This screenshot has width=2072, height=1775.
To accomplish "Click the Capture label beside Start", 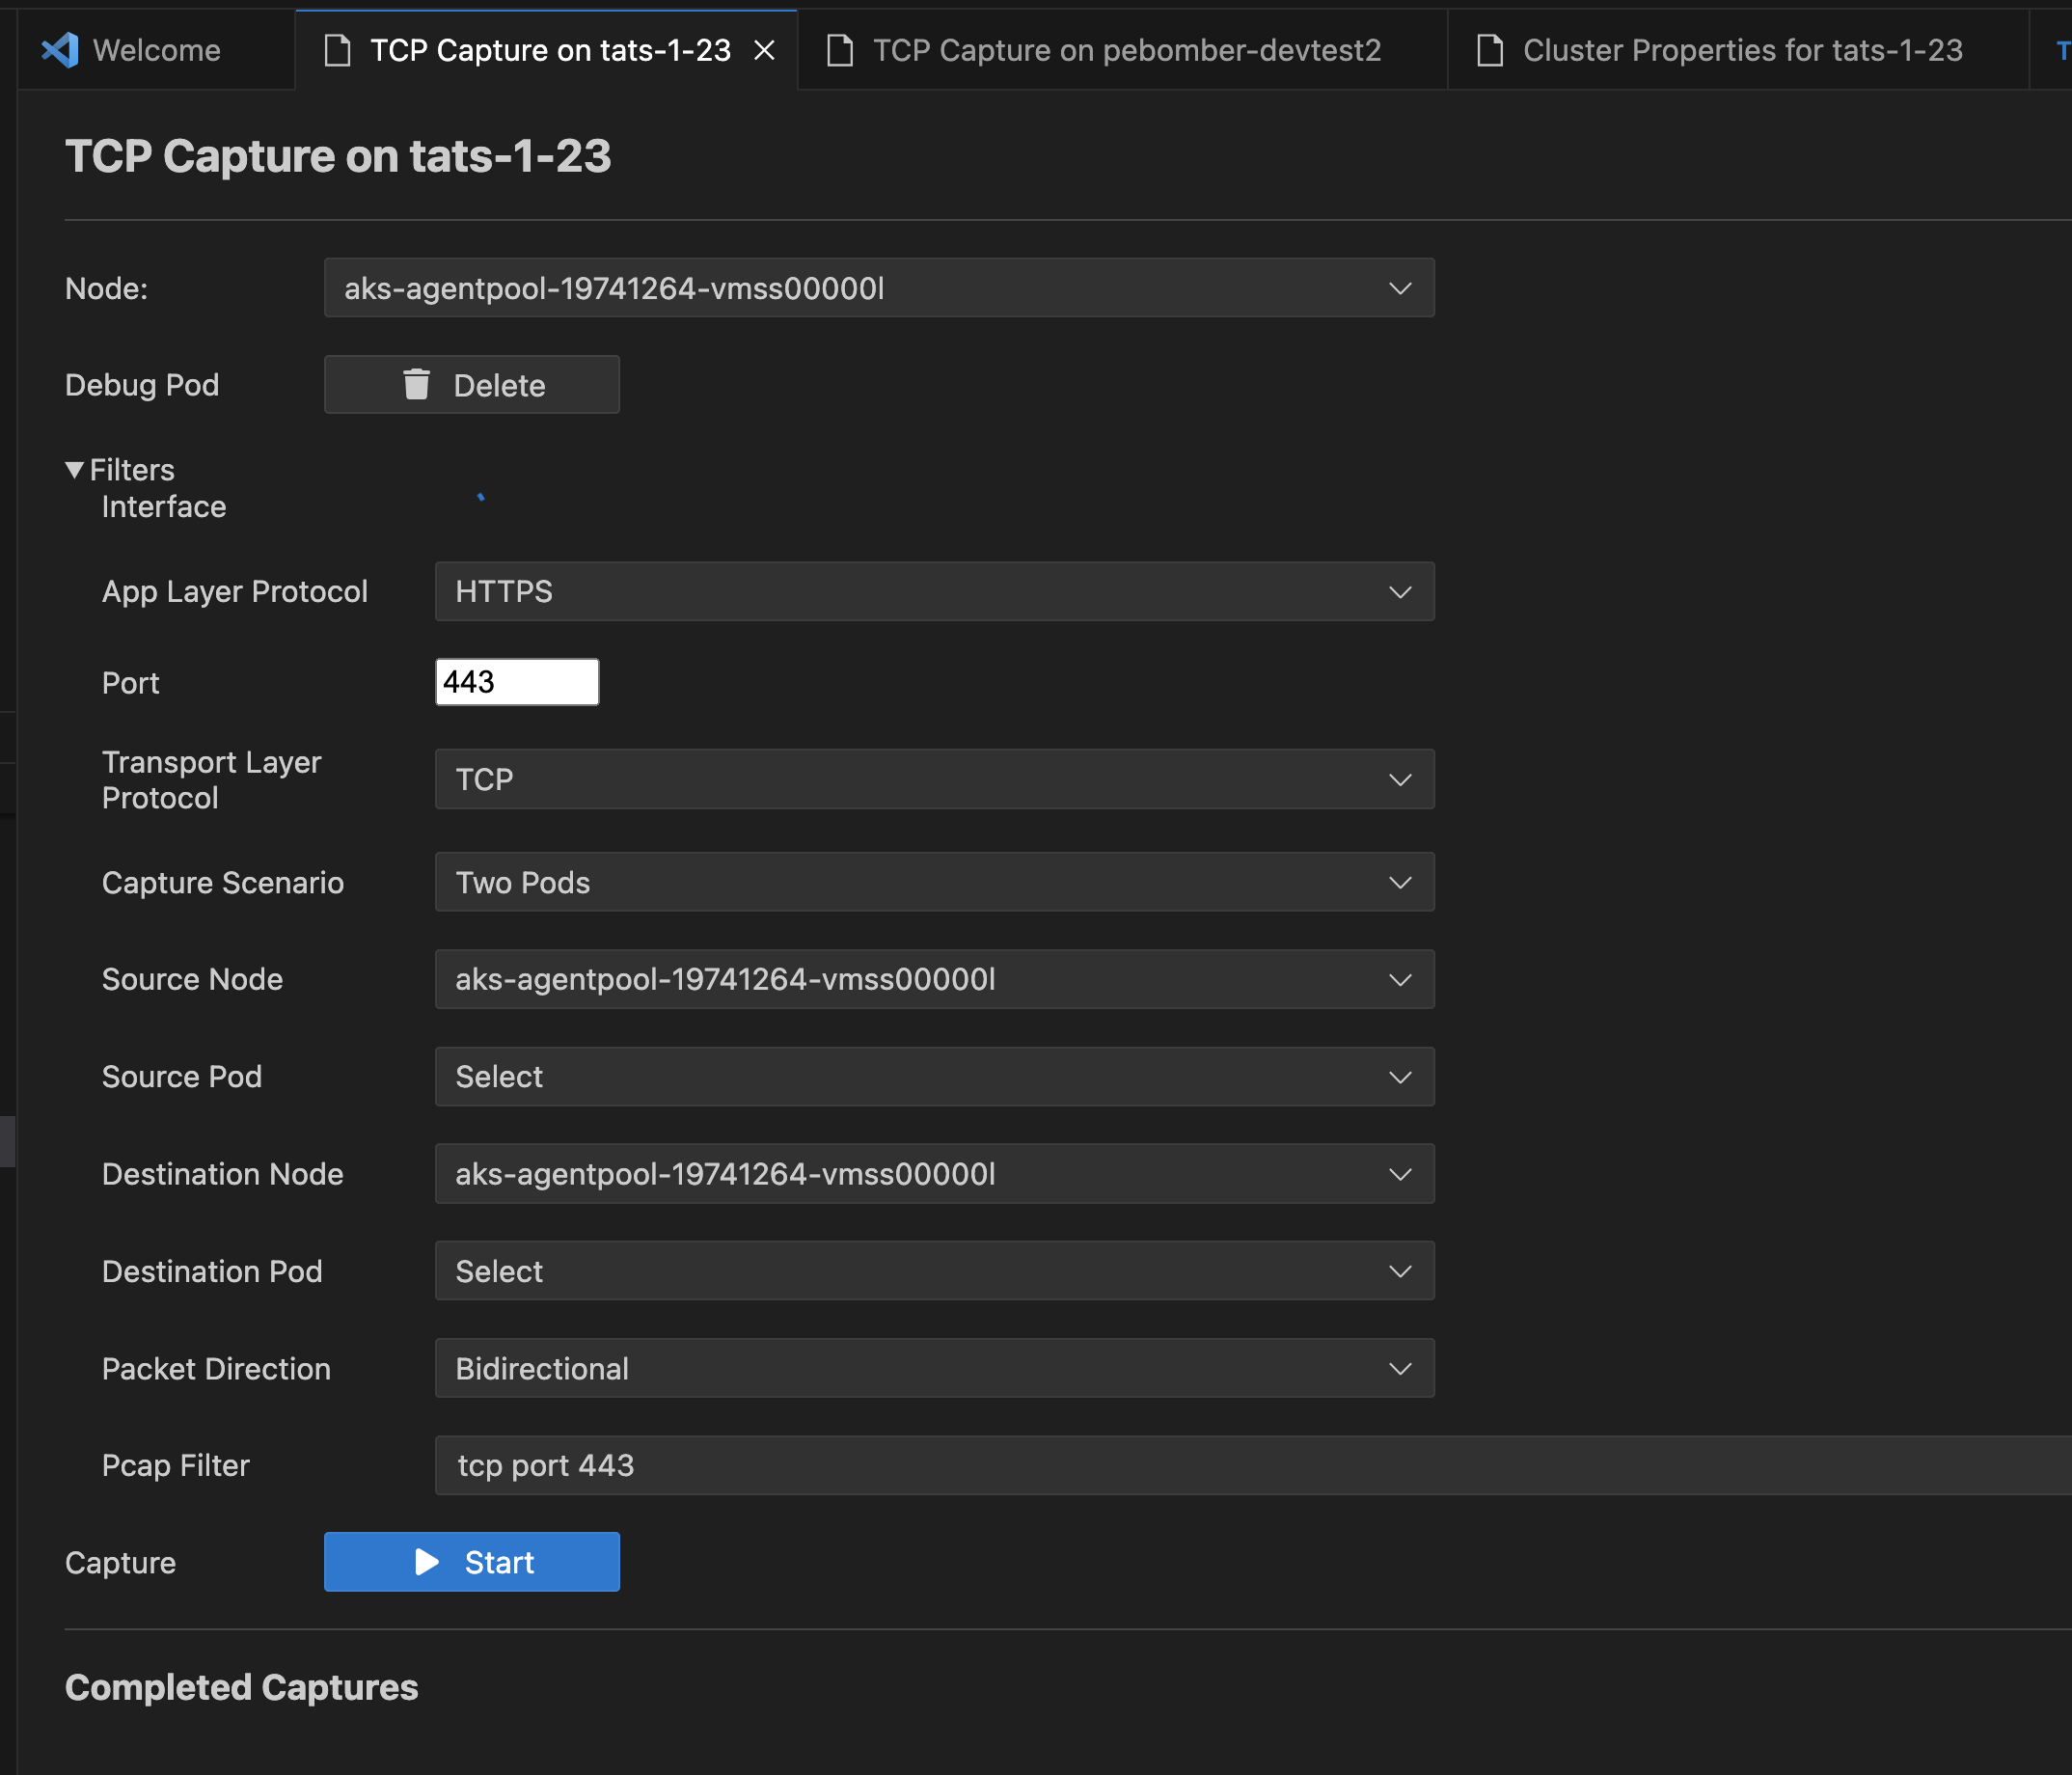I will (120, 1563).
